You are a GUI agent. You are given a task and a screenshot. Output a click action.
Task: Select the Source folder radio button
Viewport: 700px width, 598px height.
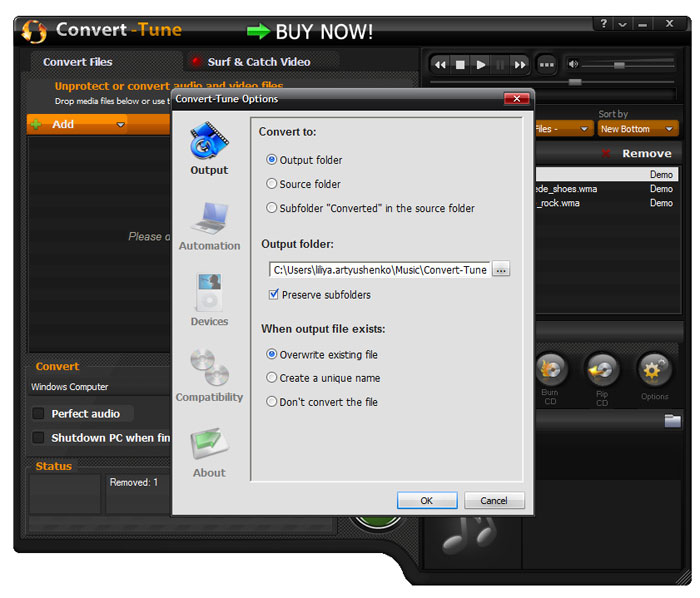[271, 183]
